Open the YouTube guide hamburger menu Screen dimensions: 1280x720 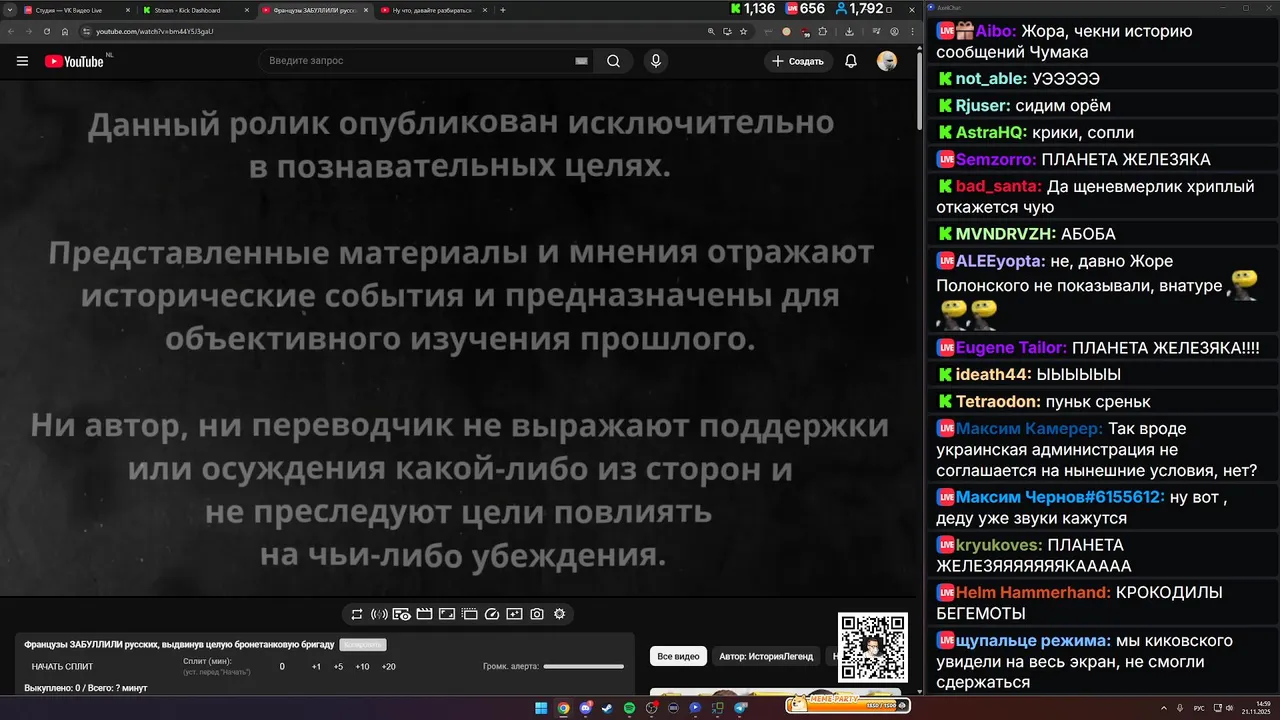point(22,61)
